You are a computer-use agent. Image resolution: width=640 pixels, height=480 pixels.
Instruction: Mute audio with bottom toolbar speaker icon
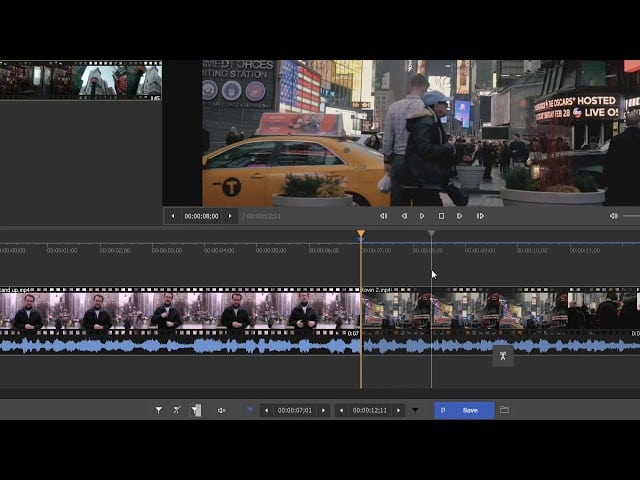pyautogui.click(x=221, y=410)
